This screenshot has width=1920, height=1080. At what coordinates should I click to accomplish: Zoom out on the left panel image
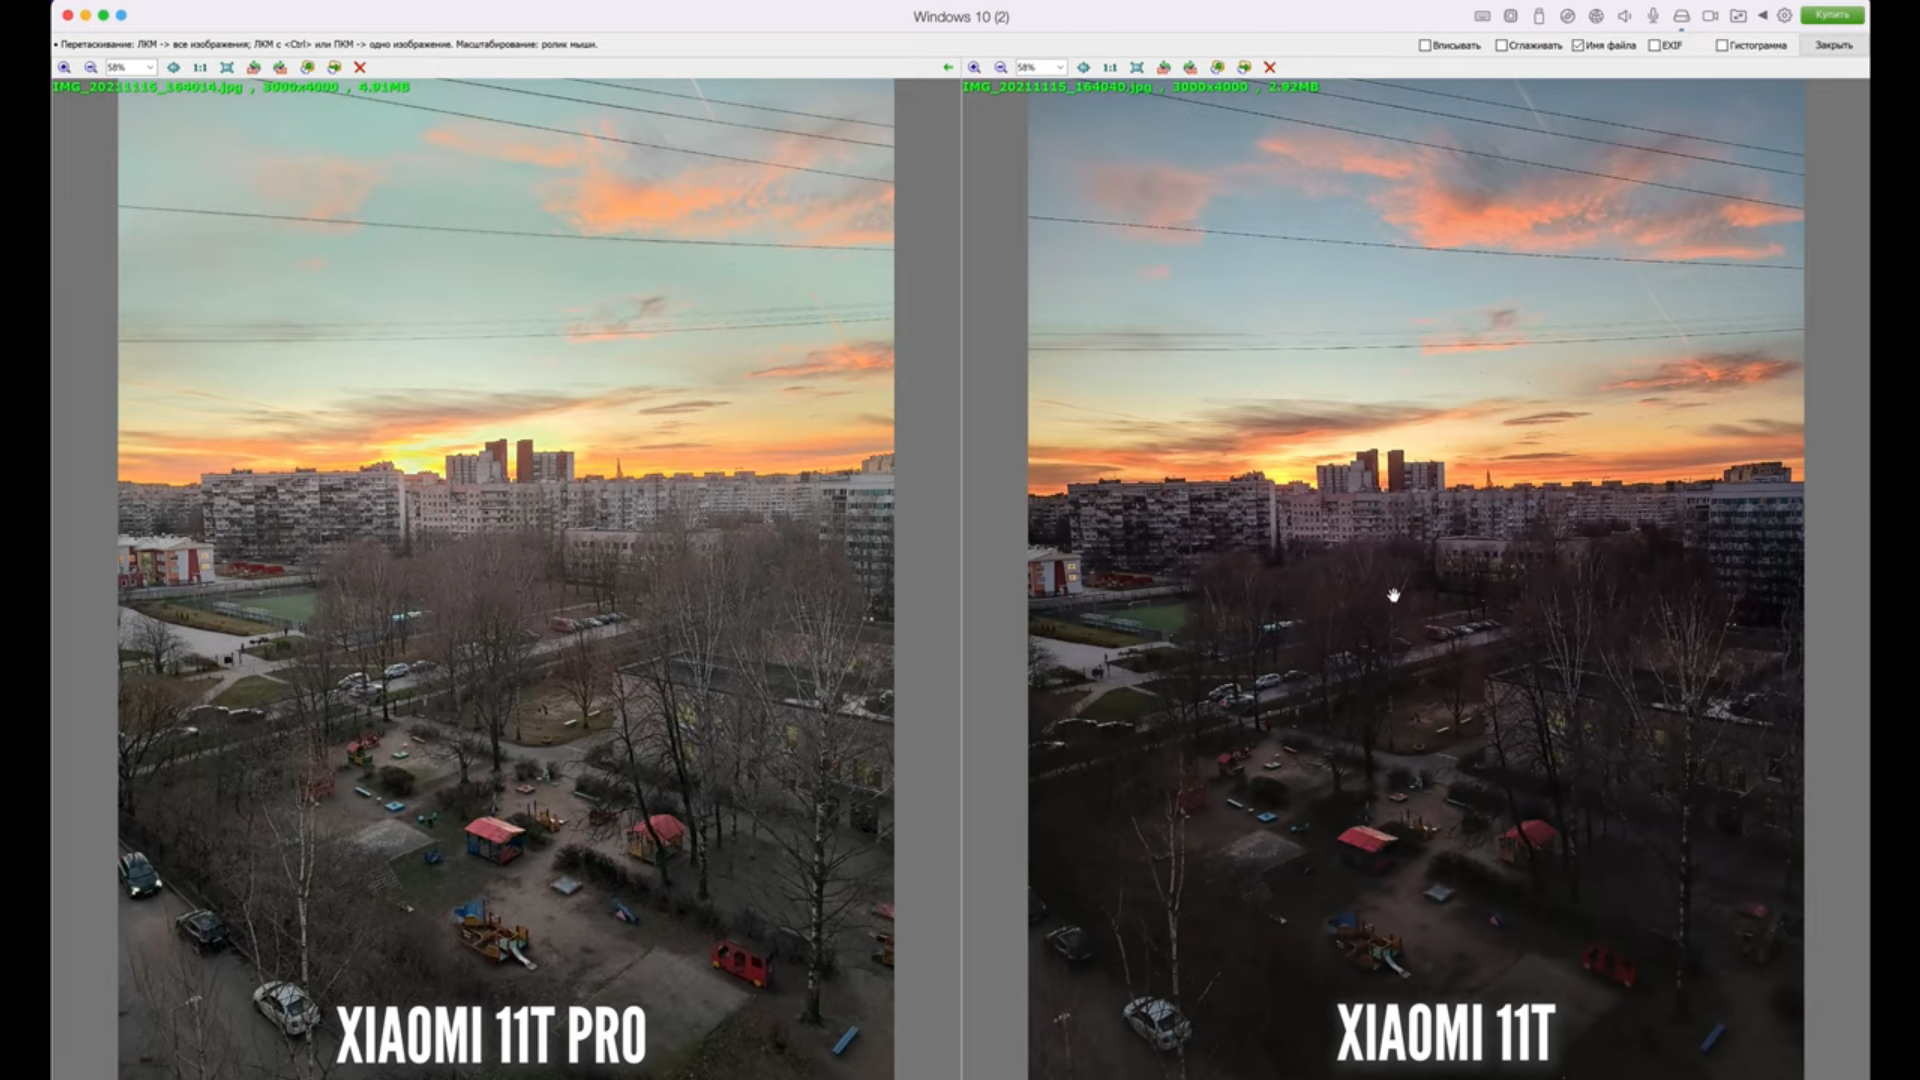coord(91,67)
